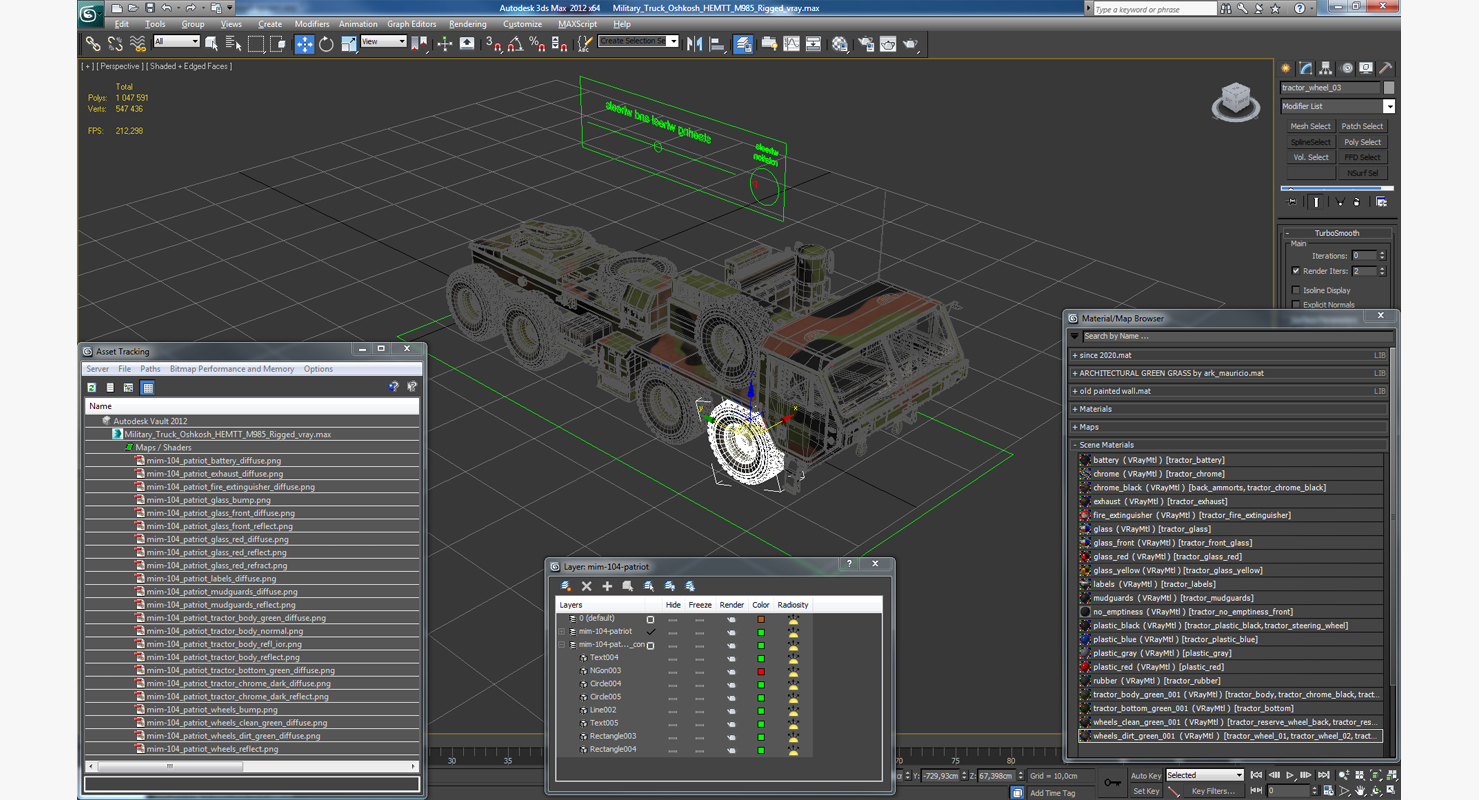Enable the Isoline Display checkbox

point(1296,290)
